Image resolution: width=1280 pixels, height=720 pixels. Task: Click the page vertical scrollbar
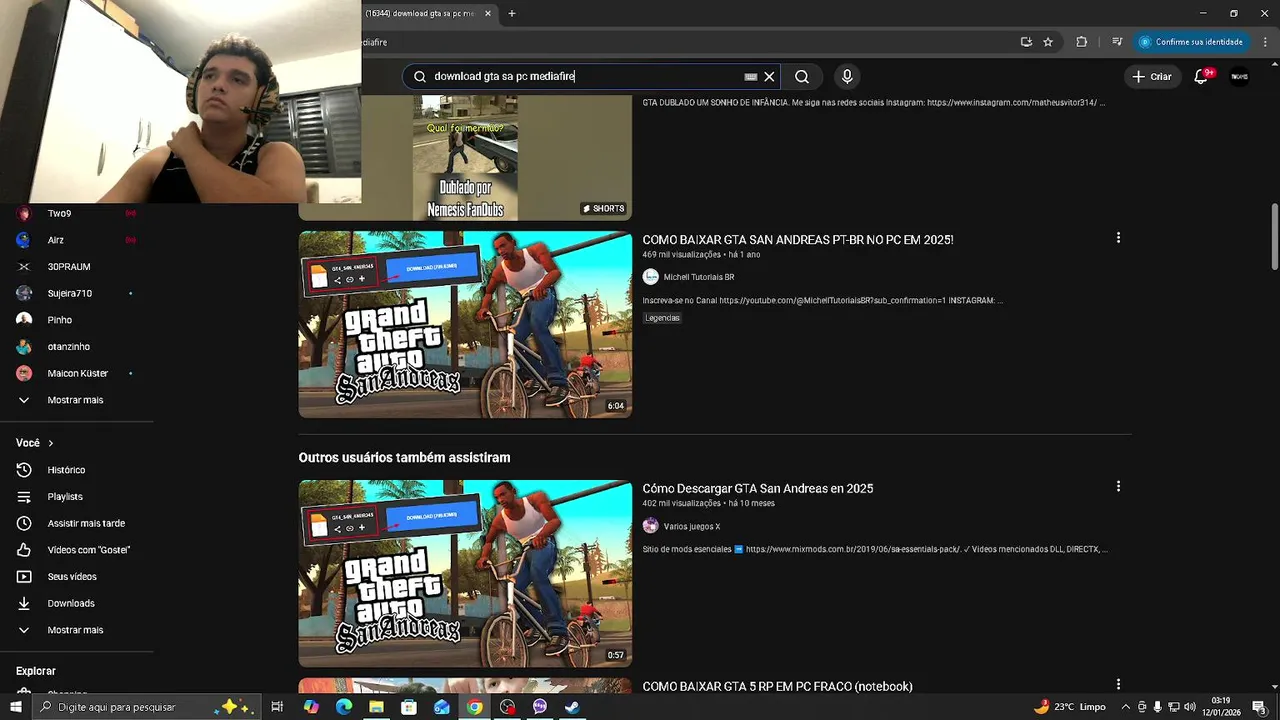(1274, 236)
